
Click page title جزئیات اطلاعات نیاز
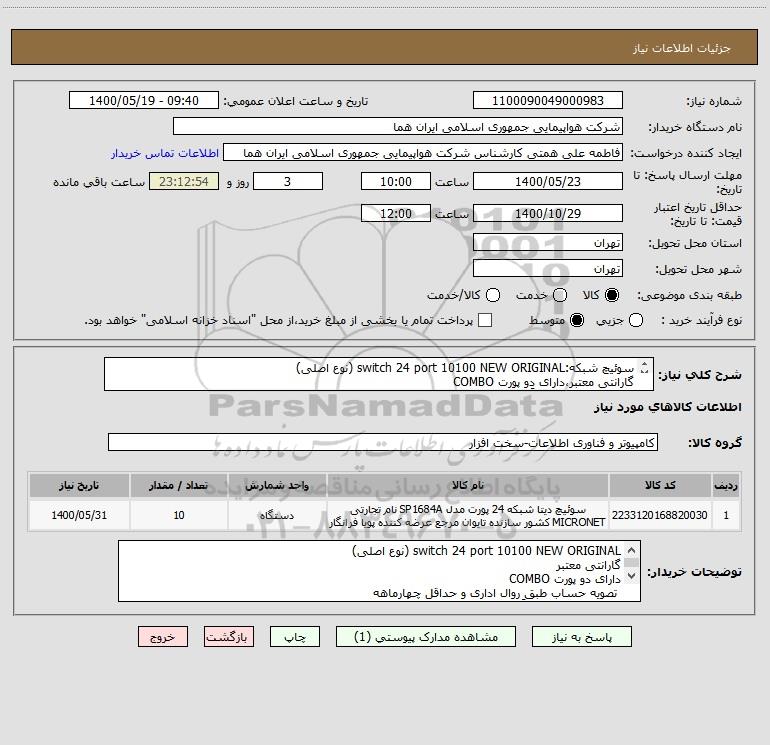pyautogui.click(x=682, y=48)
